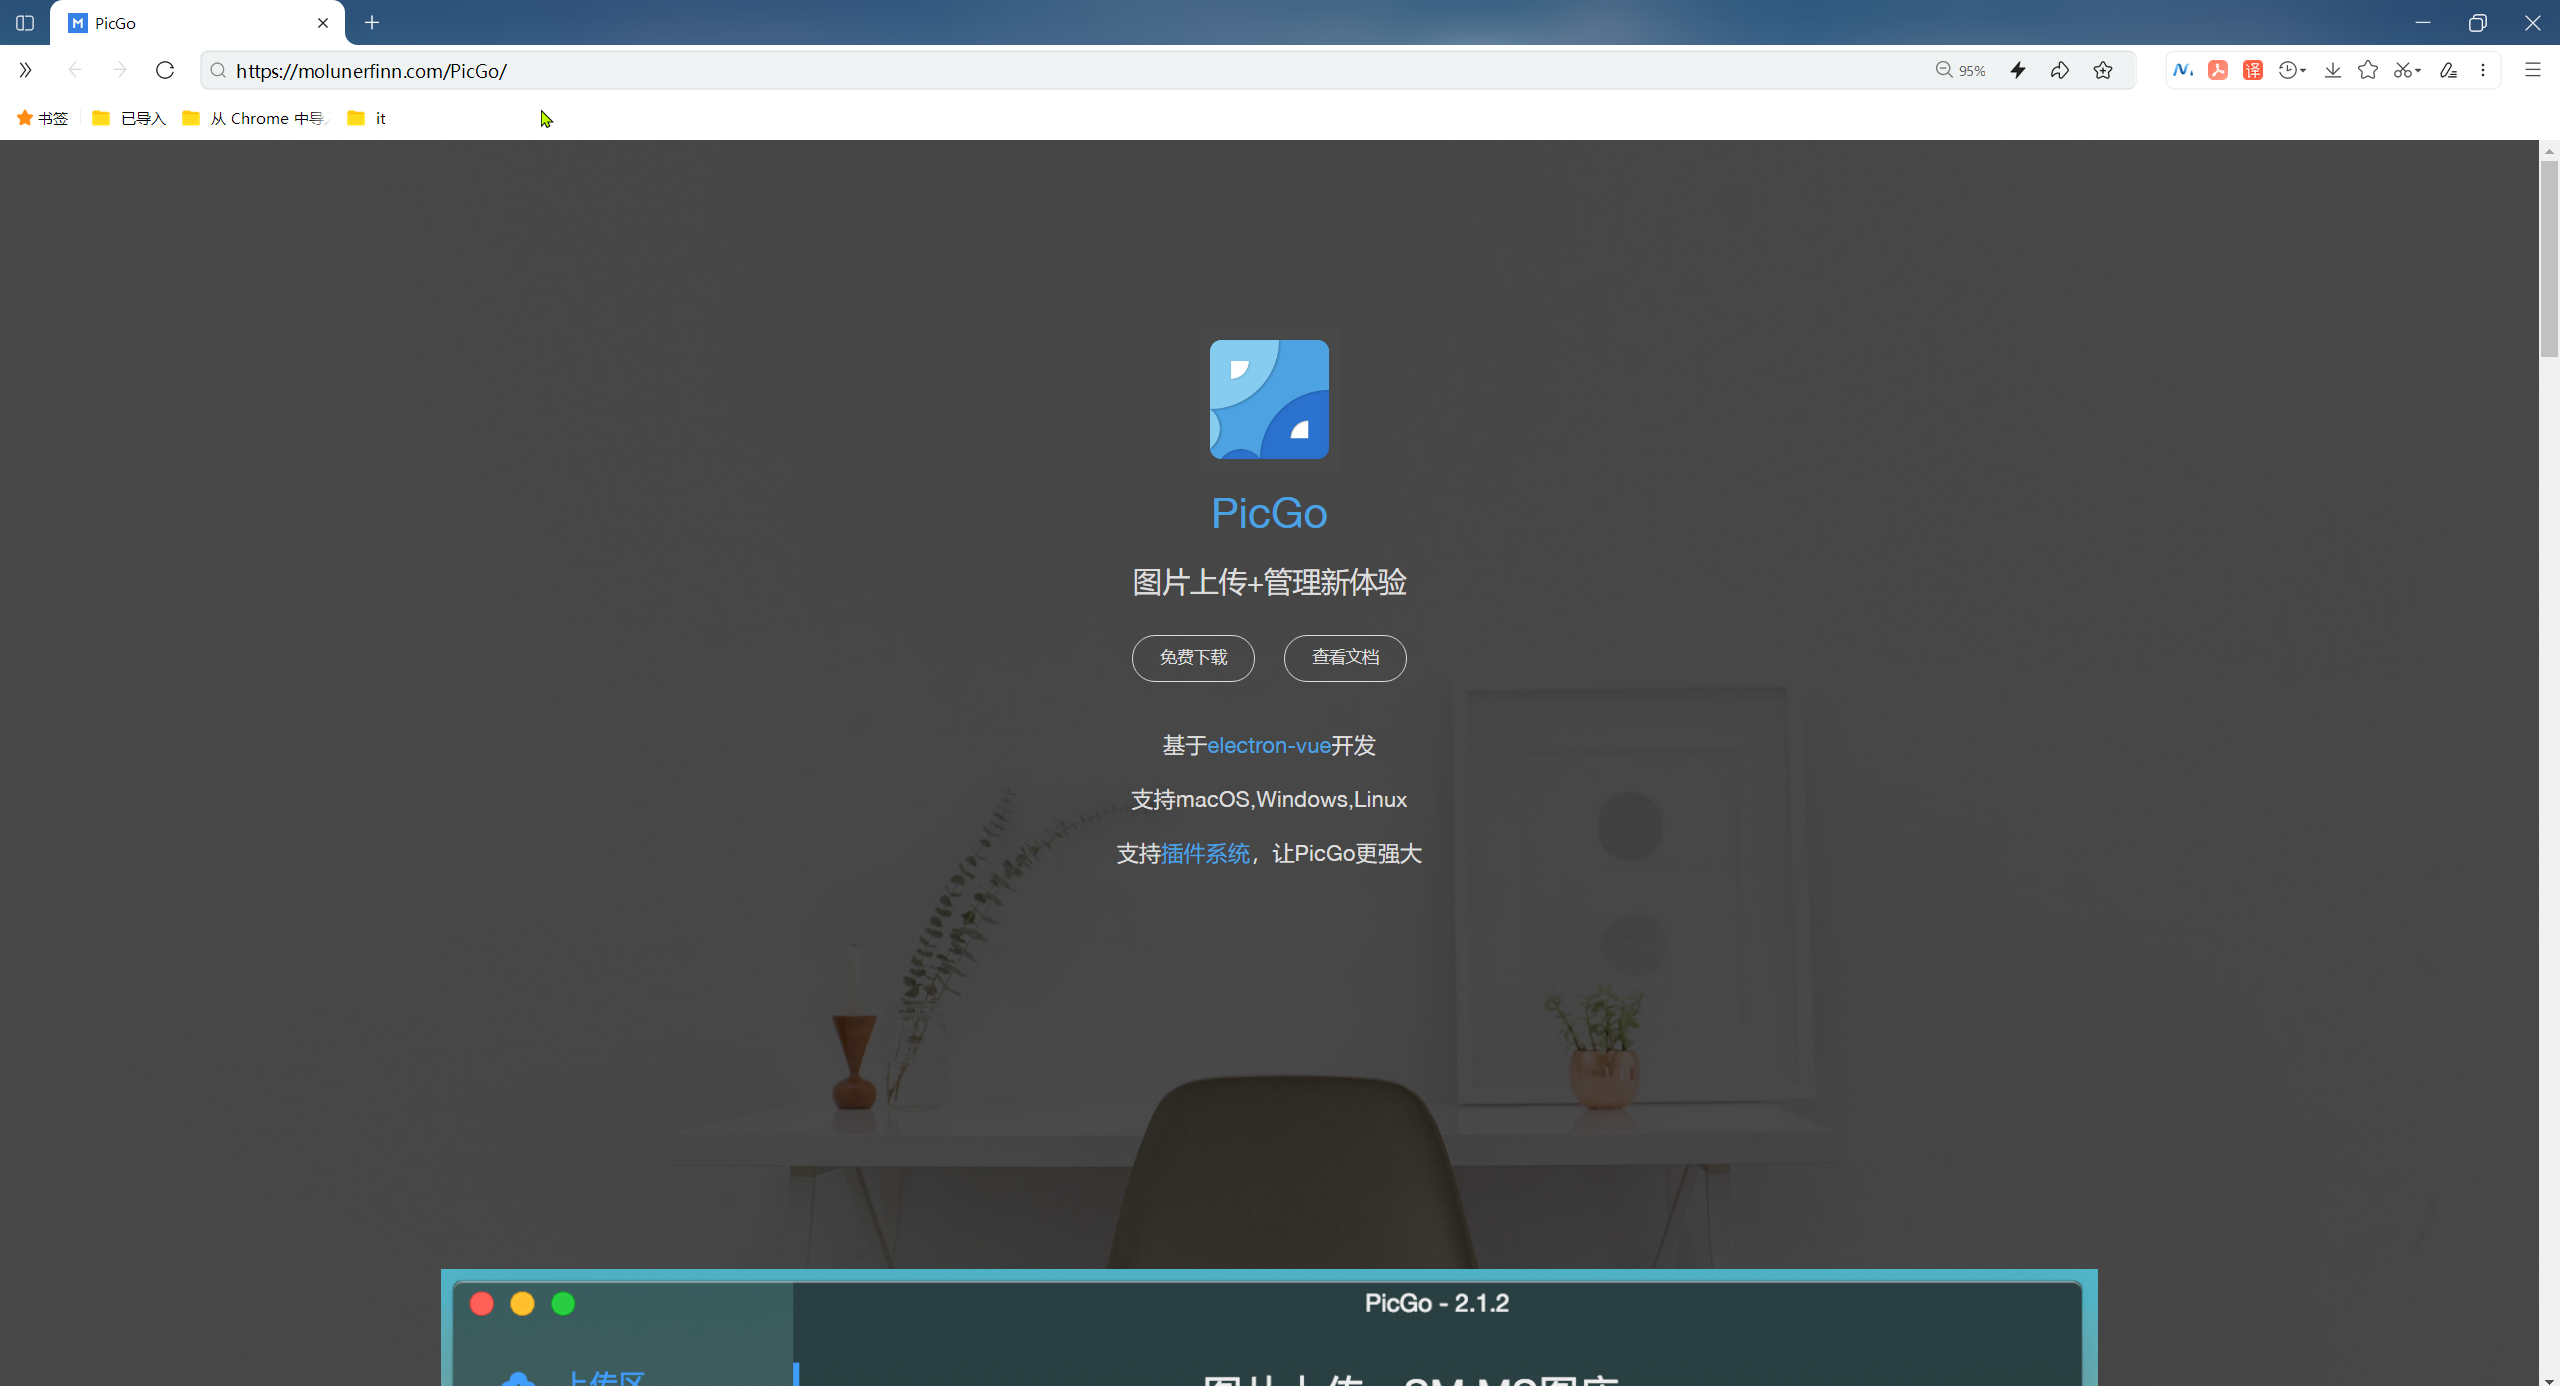Open the 从 Chrome 中导入 bookmarks folder

[254, 118]
